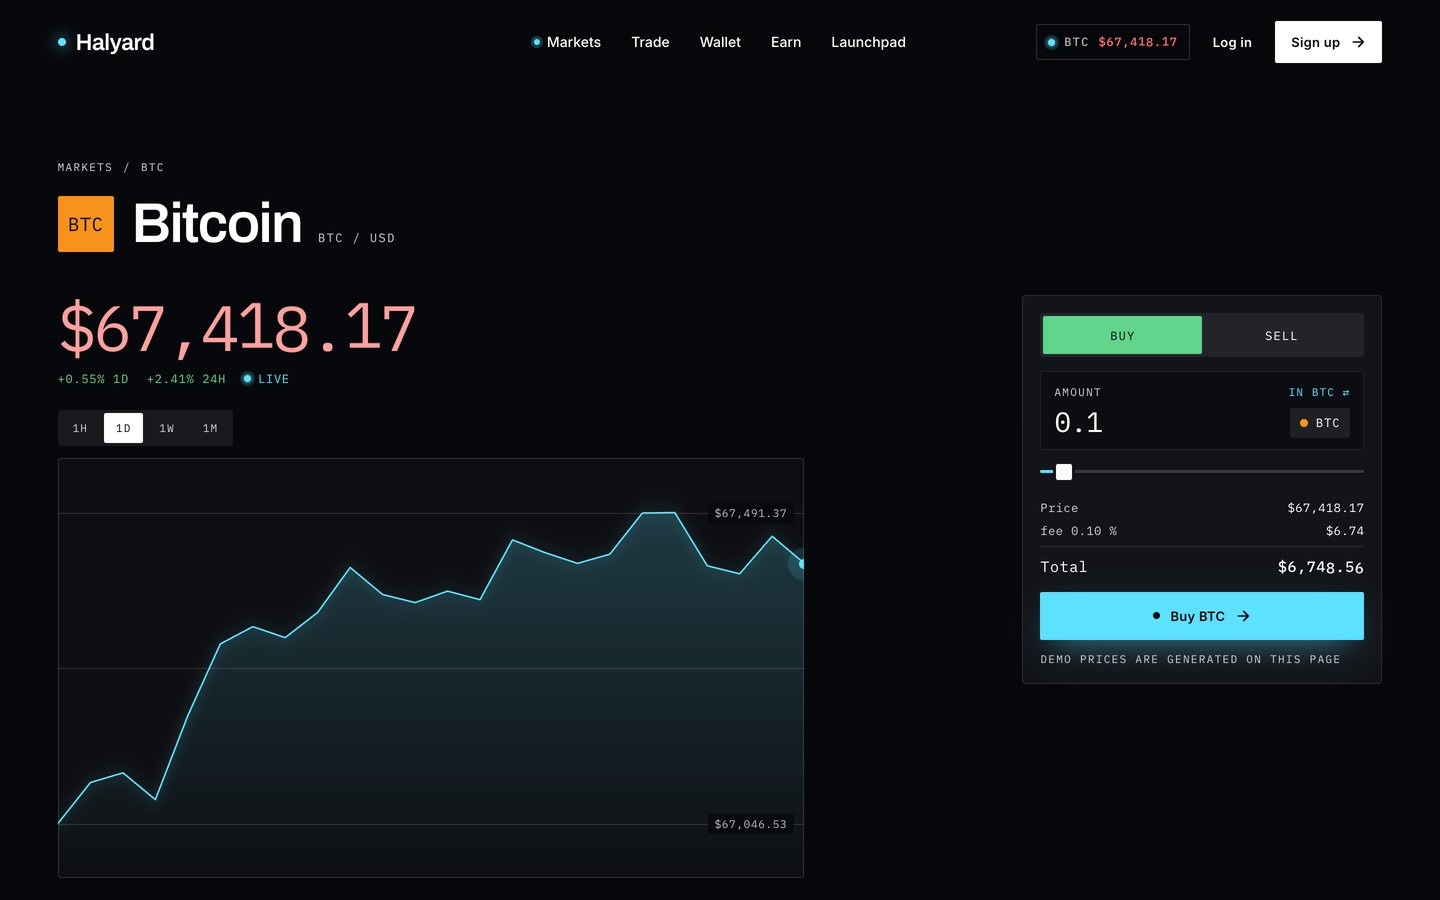Viewport: 1440px width, 900px height.
Task: Click the Total $6,748.56 value
Action: tap(1320, 567)
